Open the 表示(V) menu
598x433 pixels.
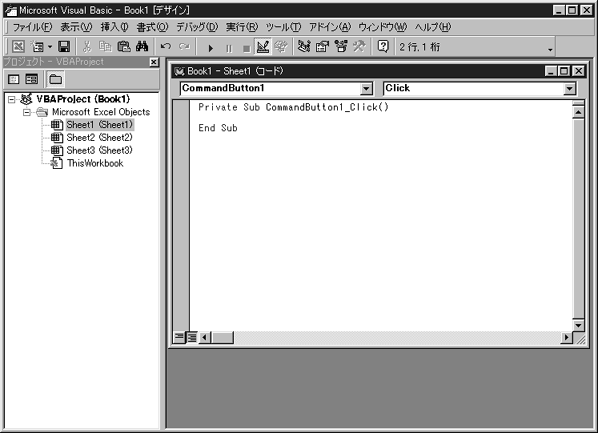[x=76, y=27]
